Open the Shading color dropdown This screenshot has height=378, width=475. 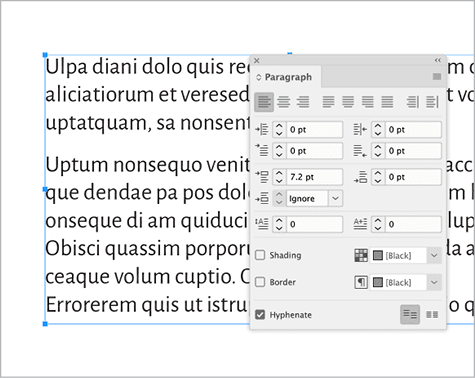(434, 255)
